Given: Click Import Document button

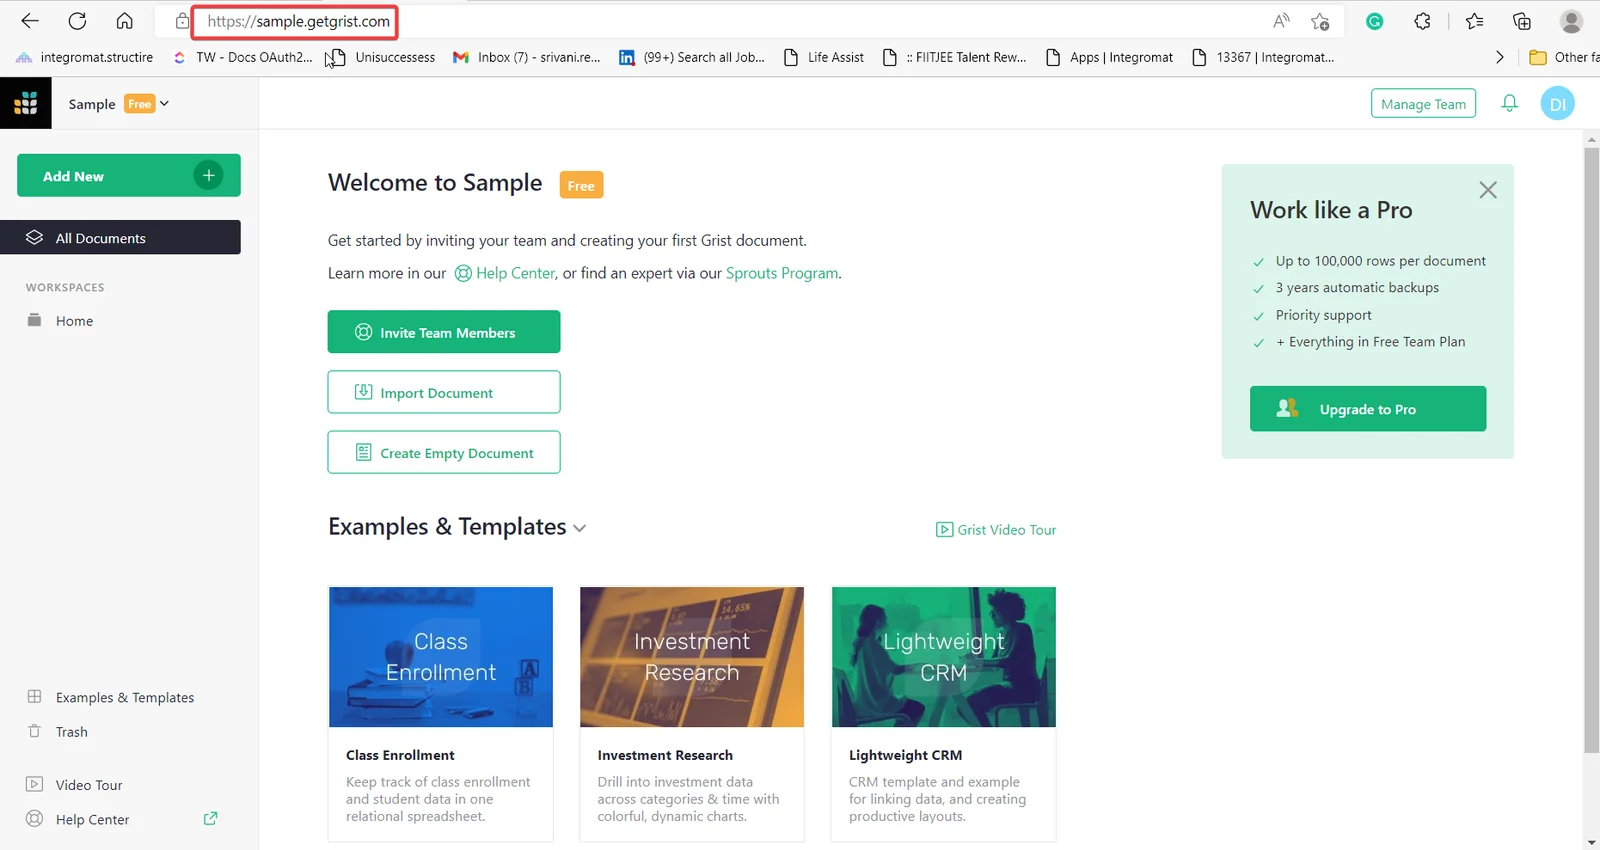Looking at the screenshot, I should (x=444, y=392).
